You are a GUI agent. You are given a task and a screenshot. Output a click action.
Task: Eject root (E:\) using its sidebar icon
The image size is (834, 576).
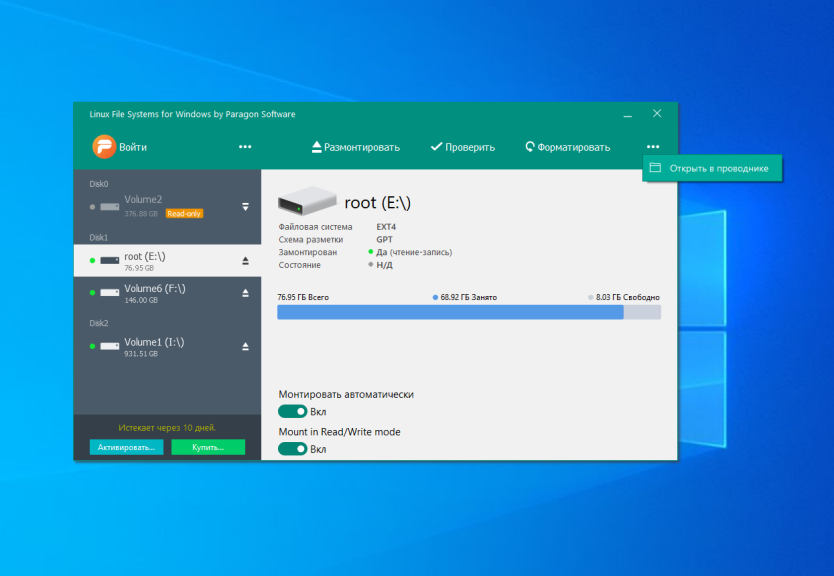click(245, 261)
